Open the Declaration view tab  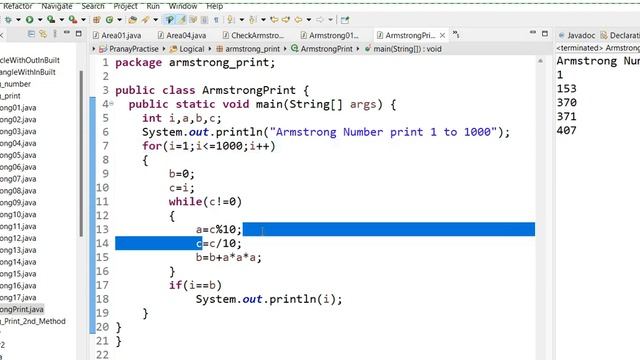[x=620, y=36]
